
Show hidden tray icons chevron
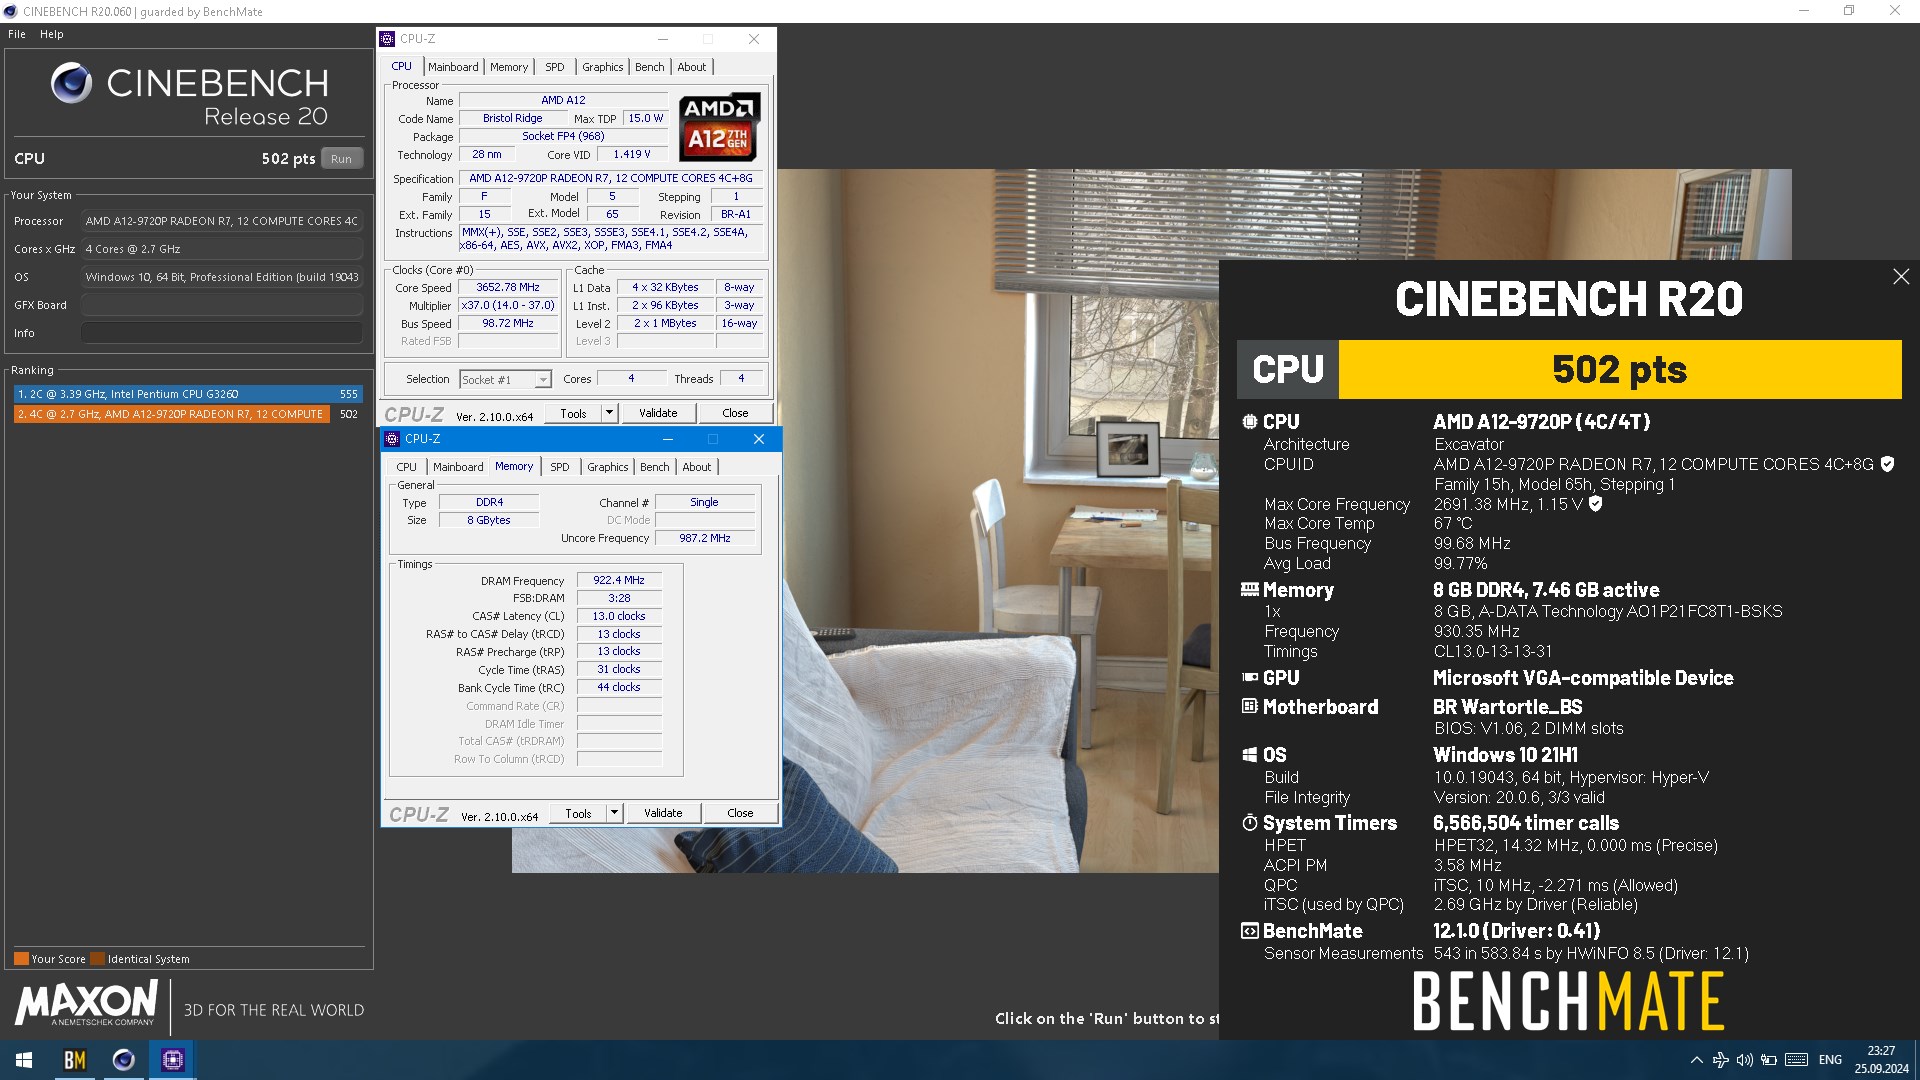coord(1696,1060)
